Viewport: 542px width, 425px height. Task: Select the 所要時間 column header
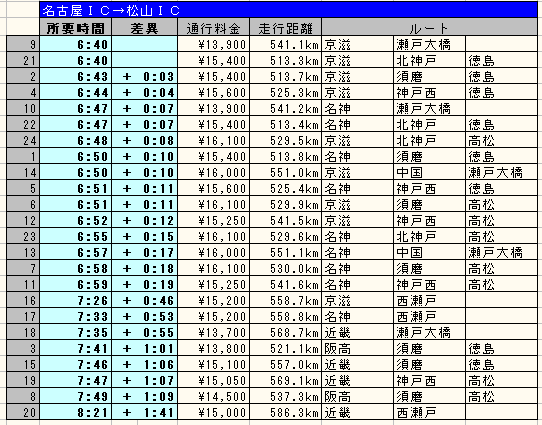76,27
